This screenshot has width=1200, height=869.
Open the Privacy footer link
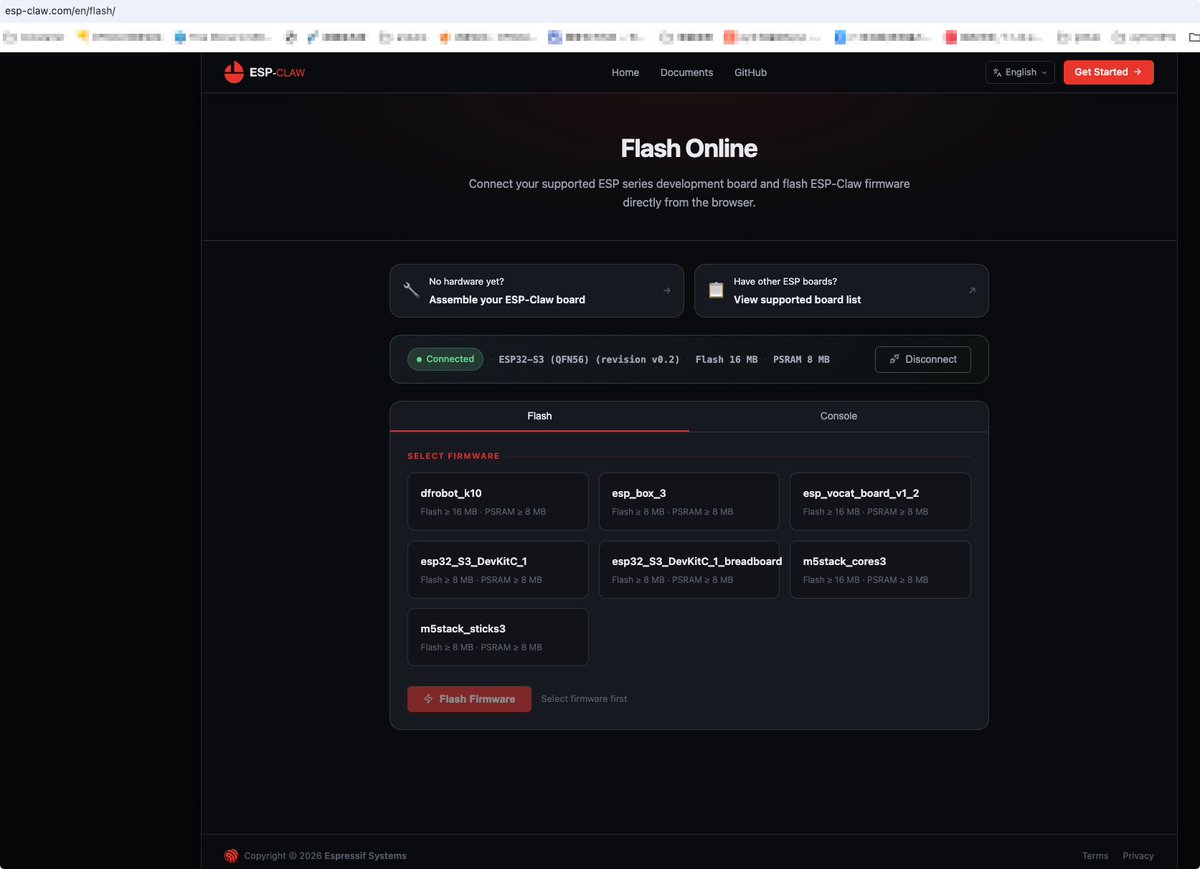click(1138, 856)
